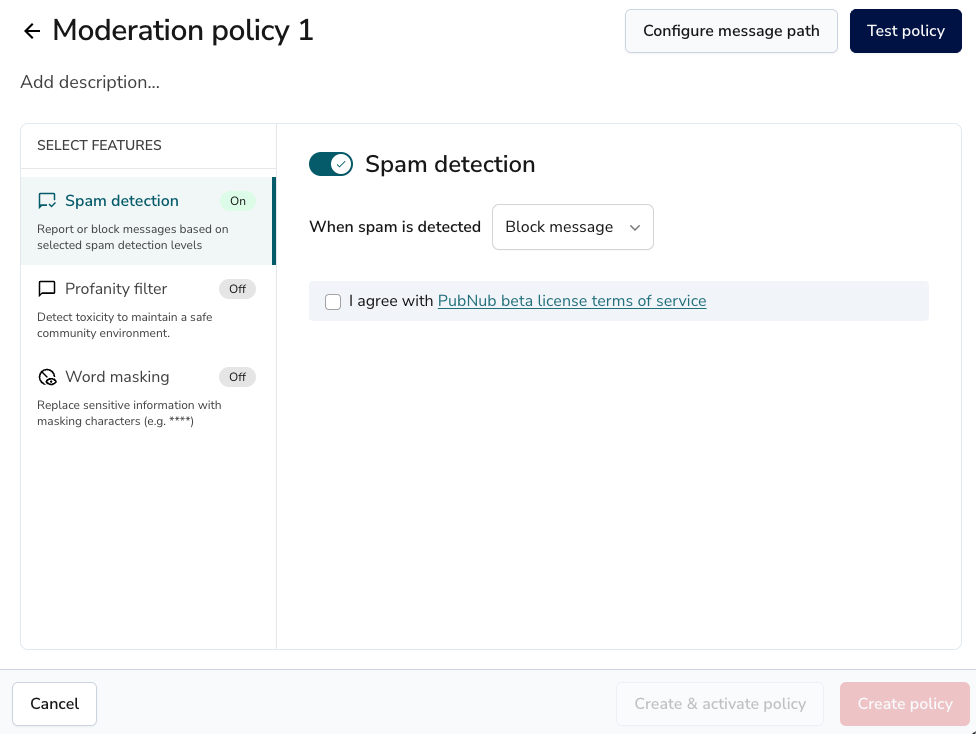Open Configure message path
This screenshot has width=976, height=734.
click(x=731, y=31)
